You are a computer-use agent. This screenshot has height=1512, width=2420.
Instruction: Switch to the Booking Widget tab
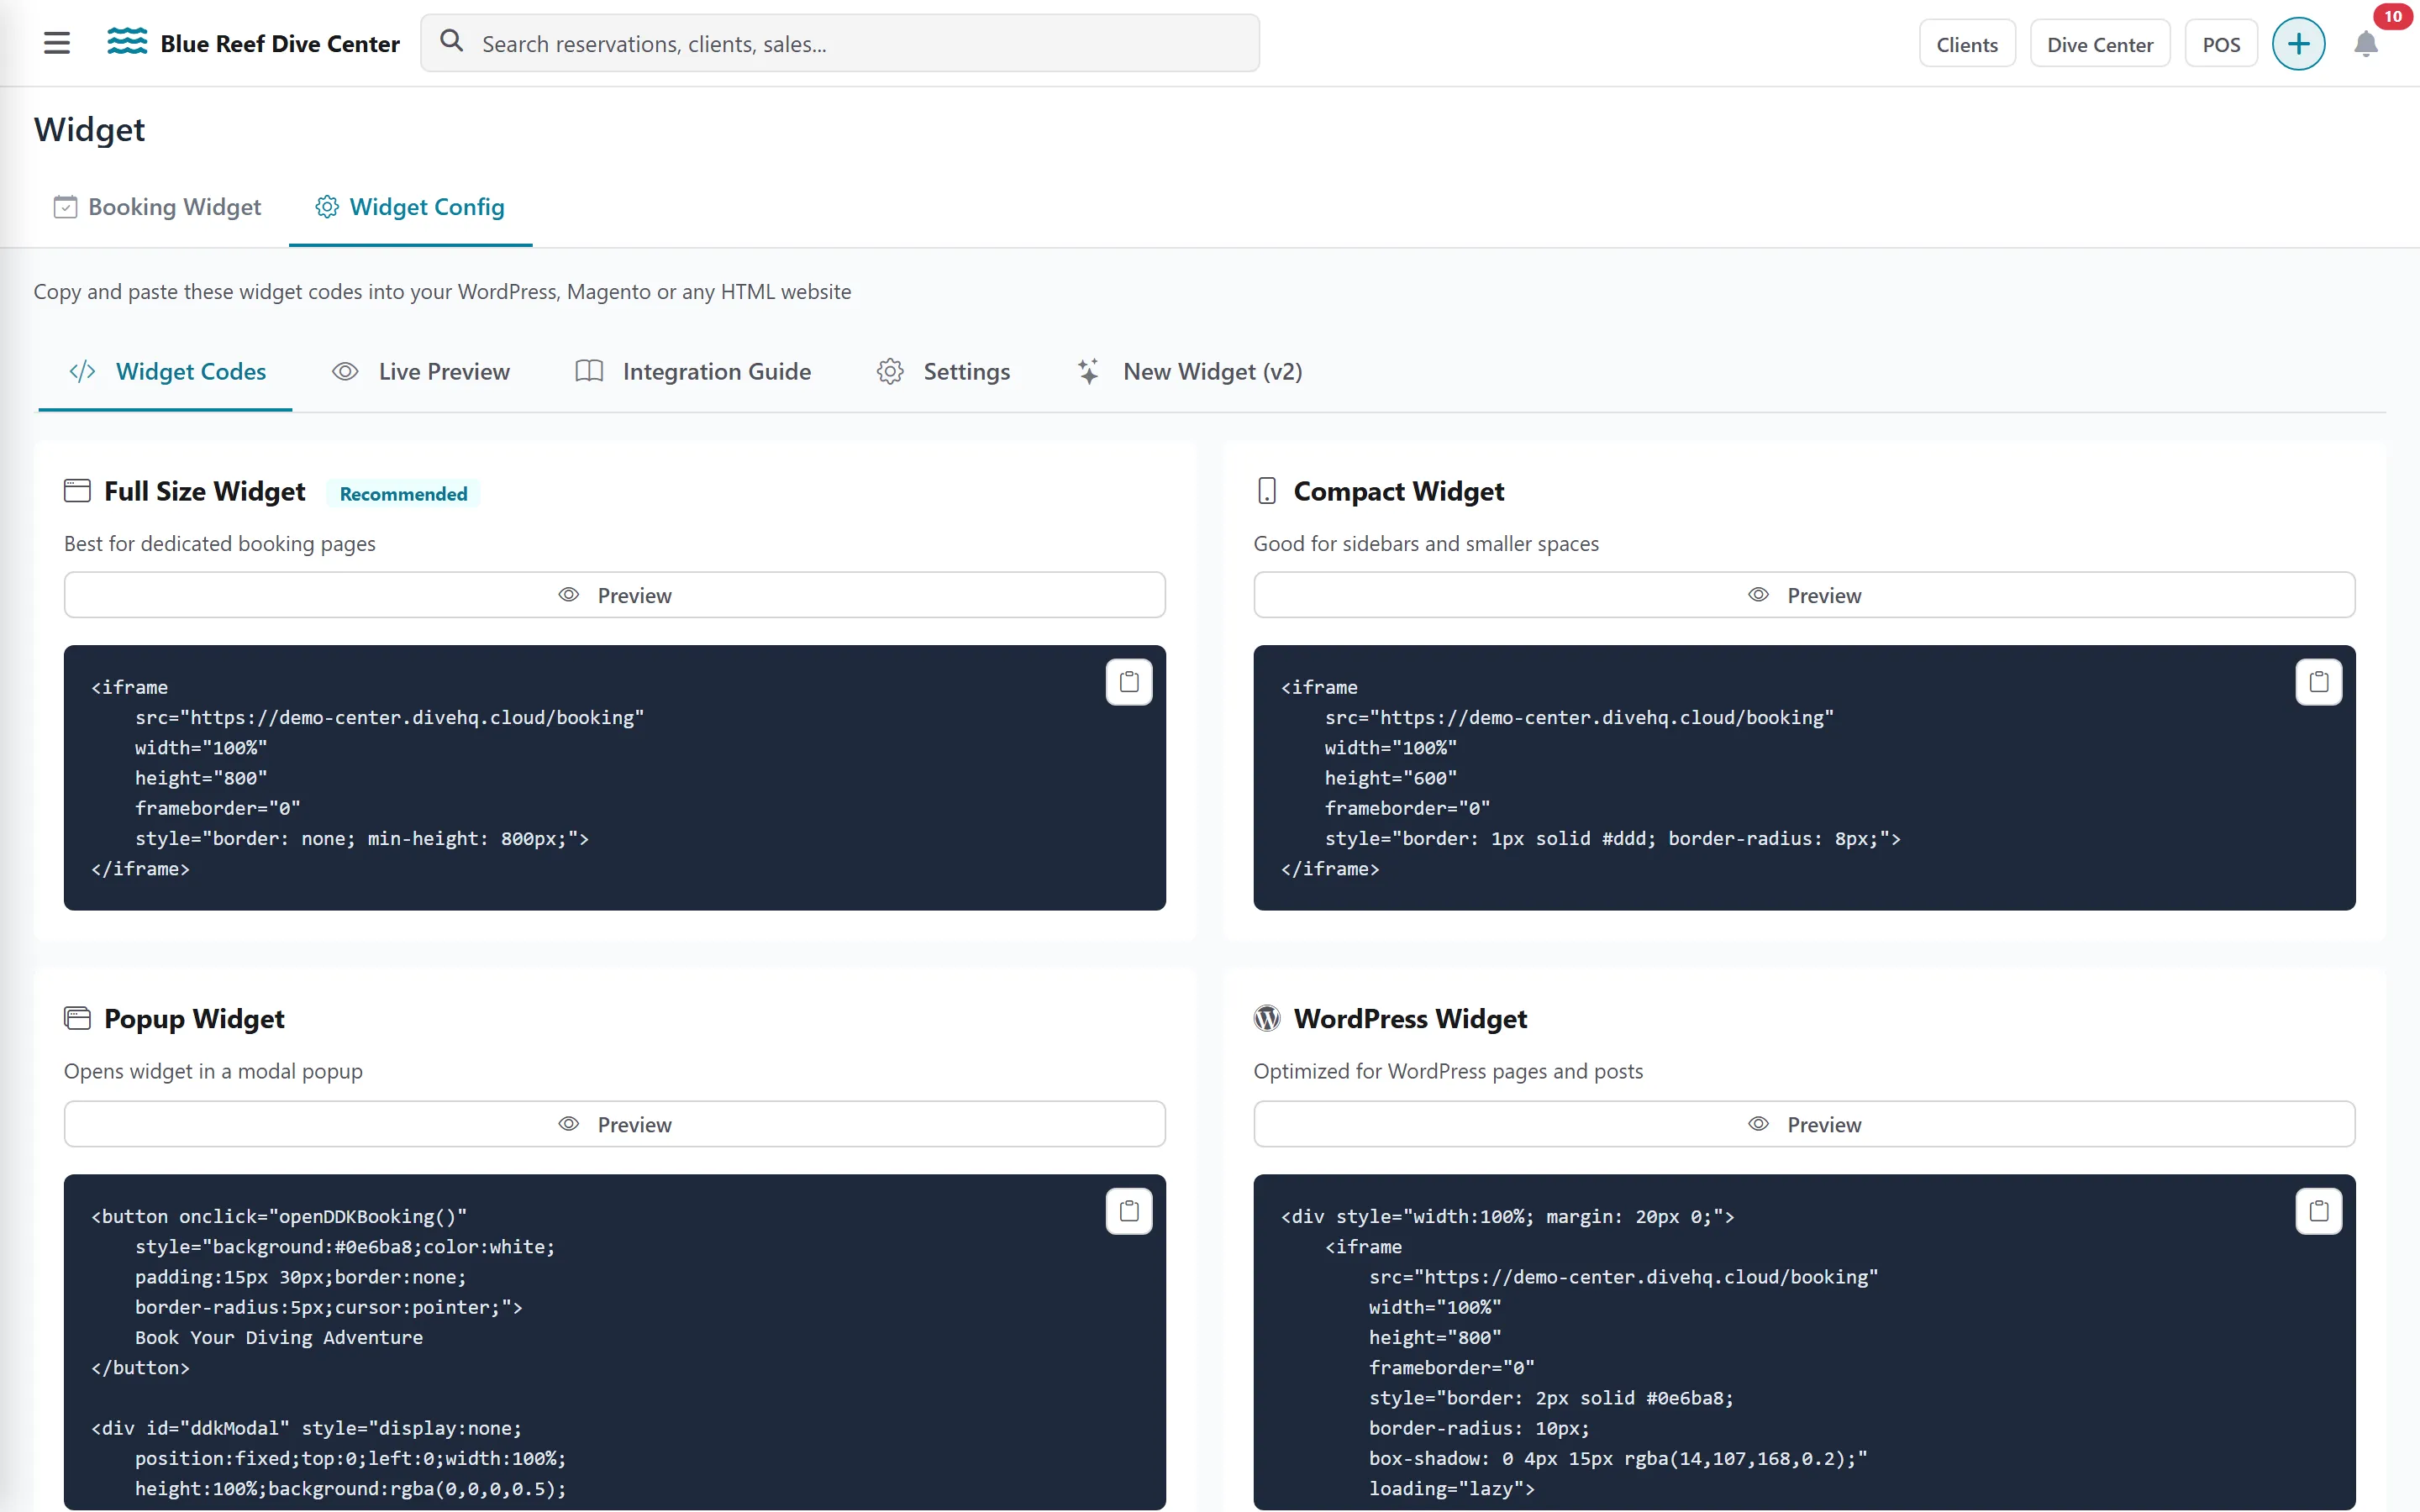(x=157, y=207)
